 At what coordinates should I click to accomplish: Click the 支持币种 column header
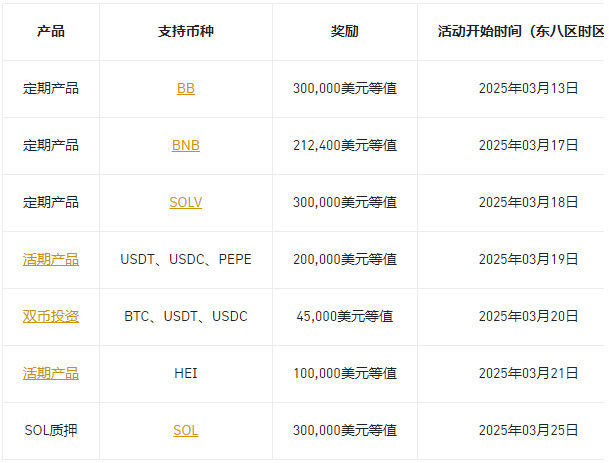point(186,31)
